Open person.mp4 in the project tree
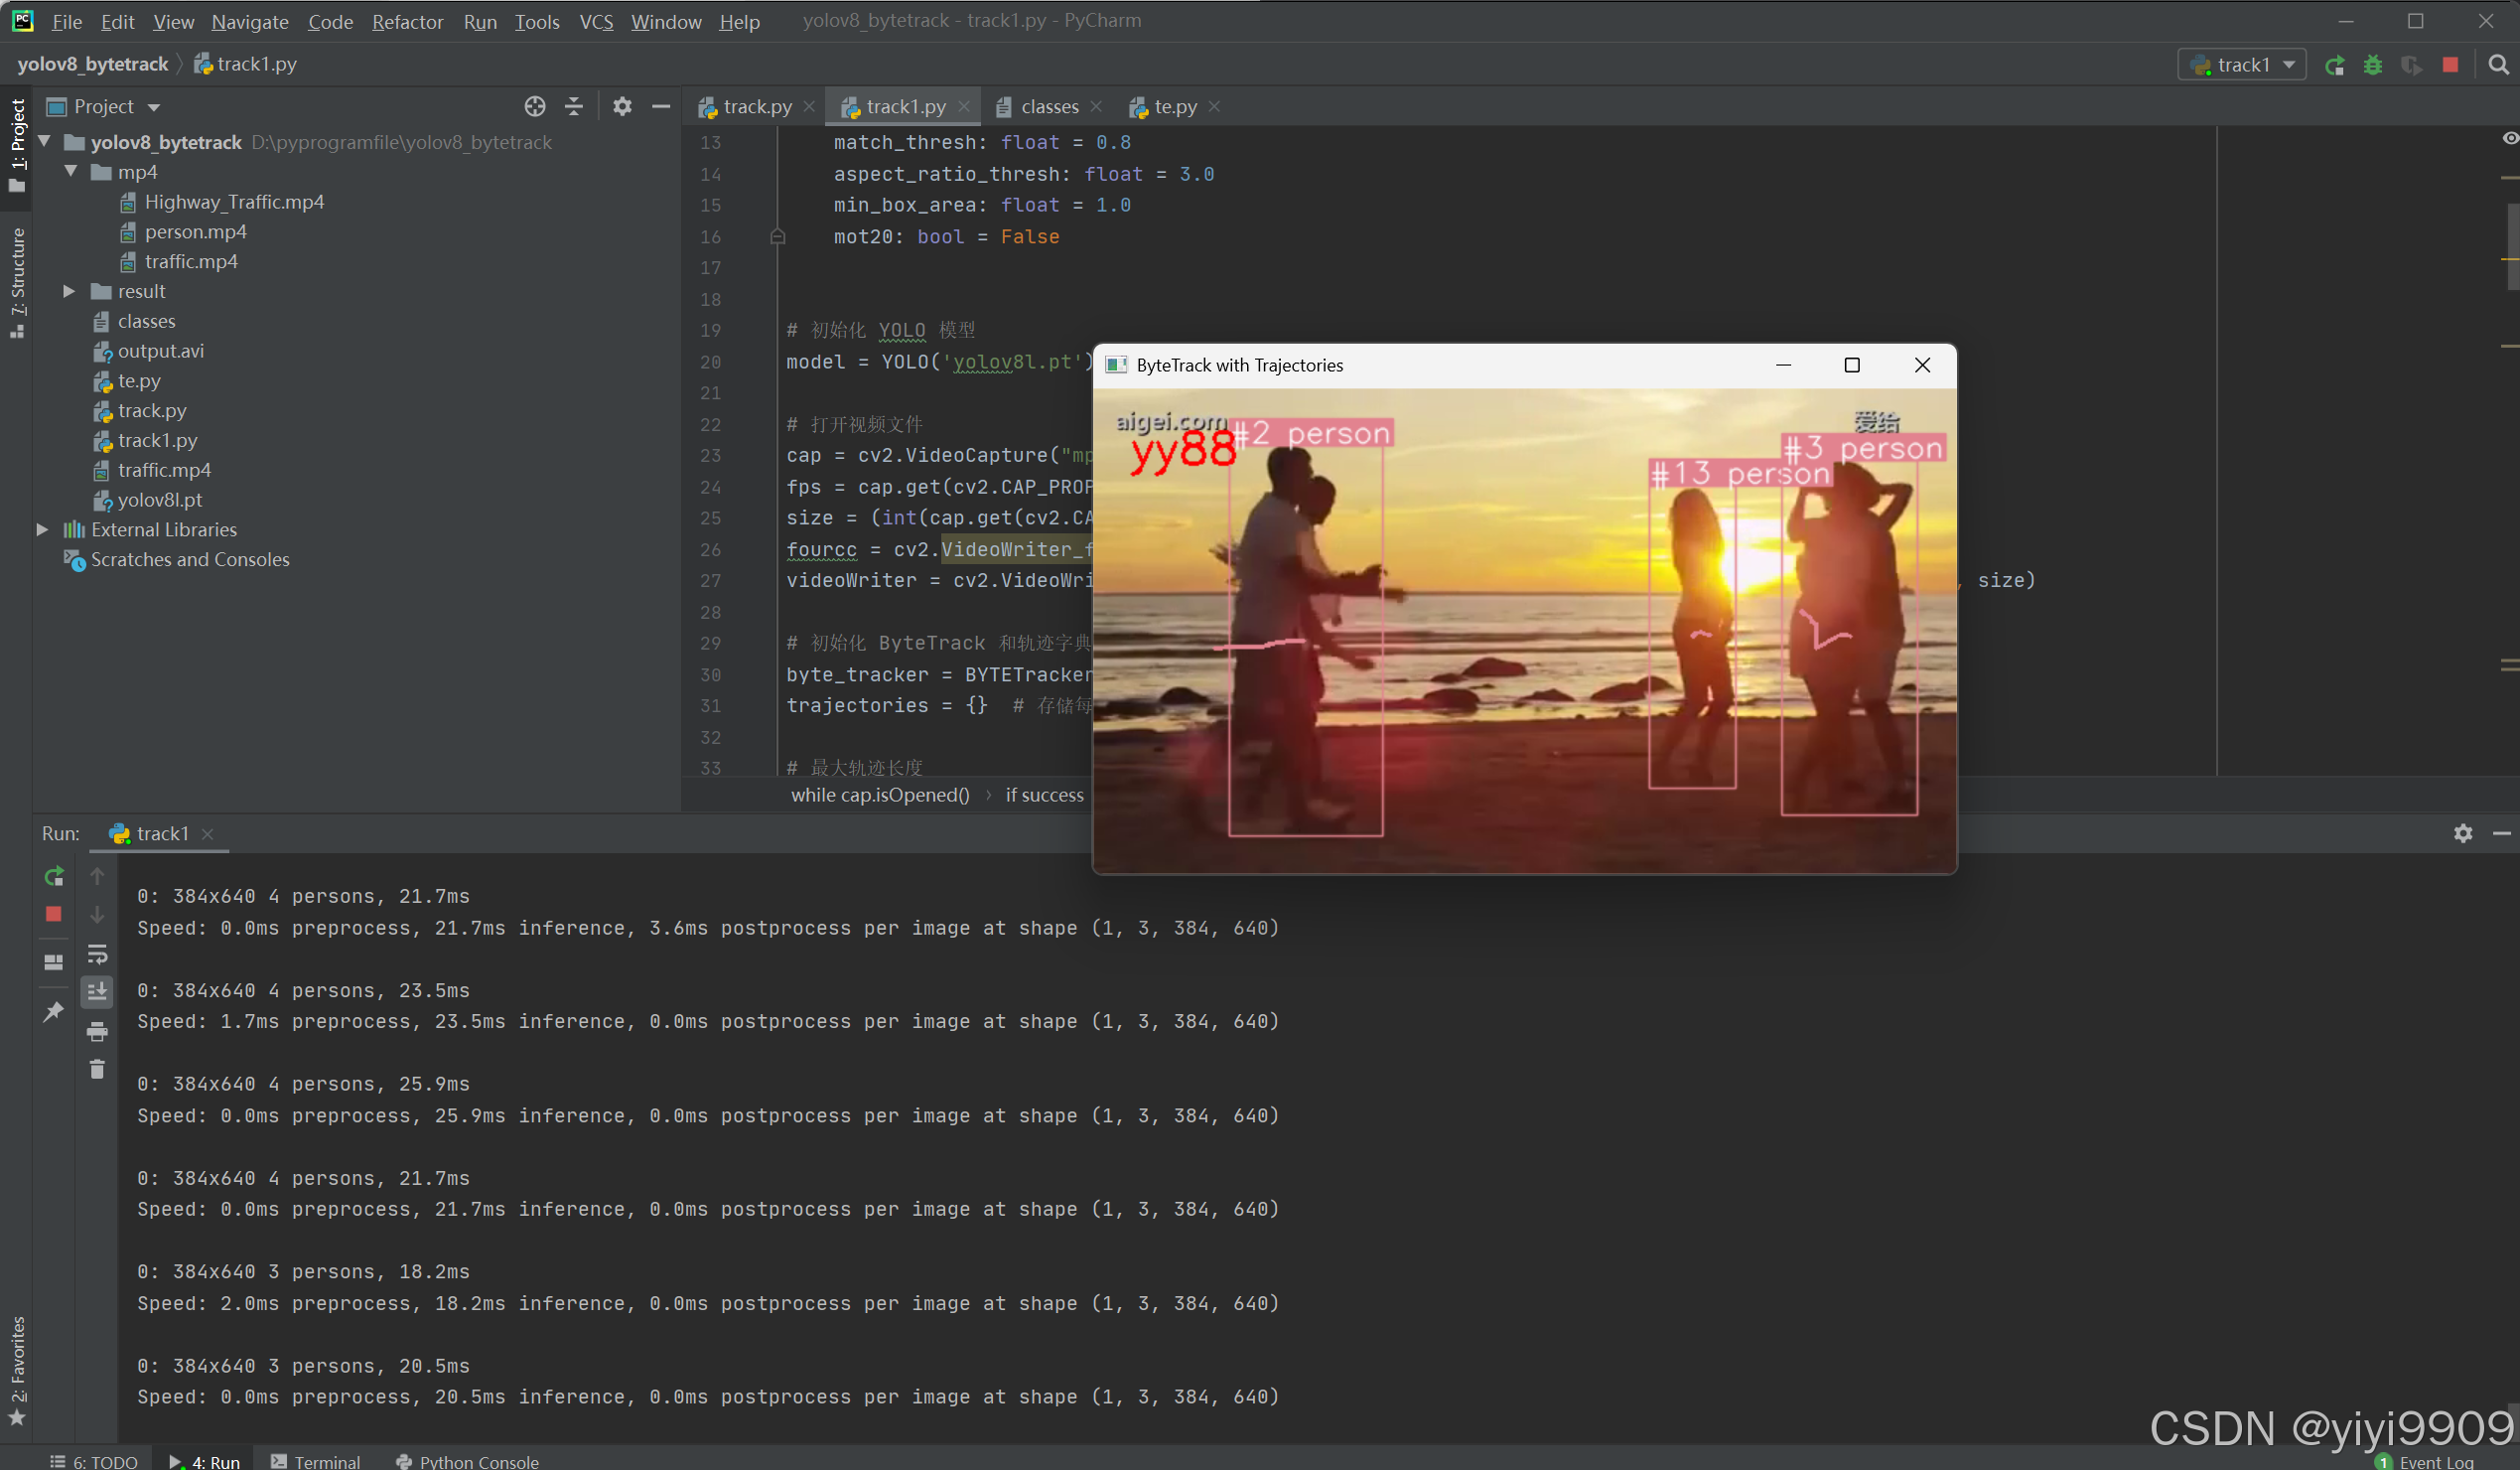Image resolution: width=2520 pixels, height=1470 pixels. point(195,231)
